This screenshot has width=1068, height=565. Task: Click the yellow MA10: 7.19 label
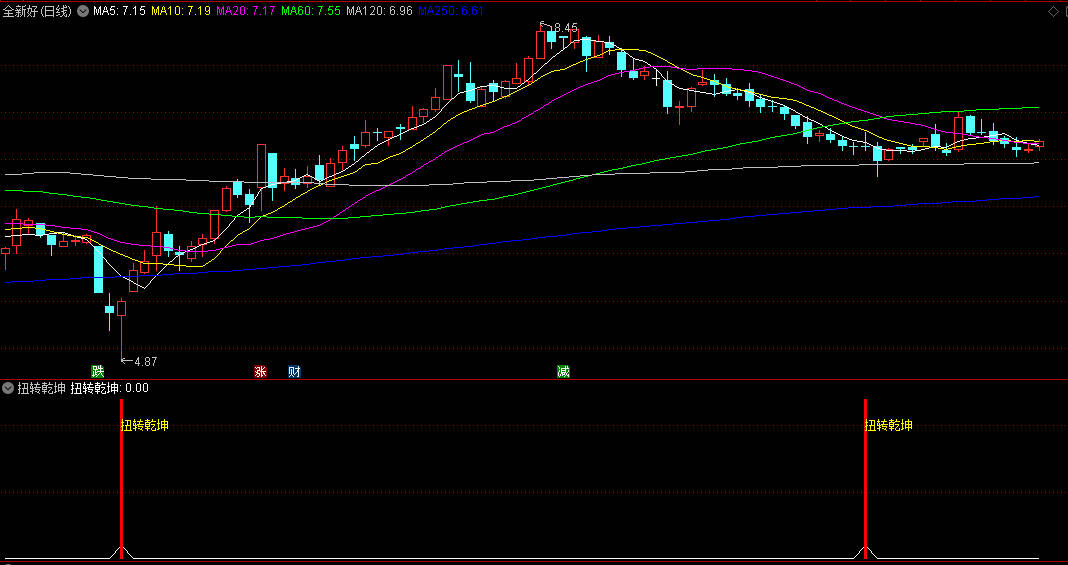pos(180,11)
